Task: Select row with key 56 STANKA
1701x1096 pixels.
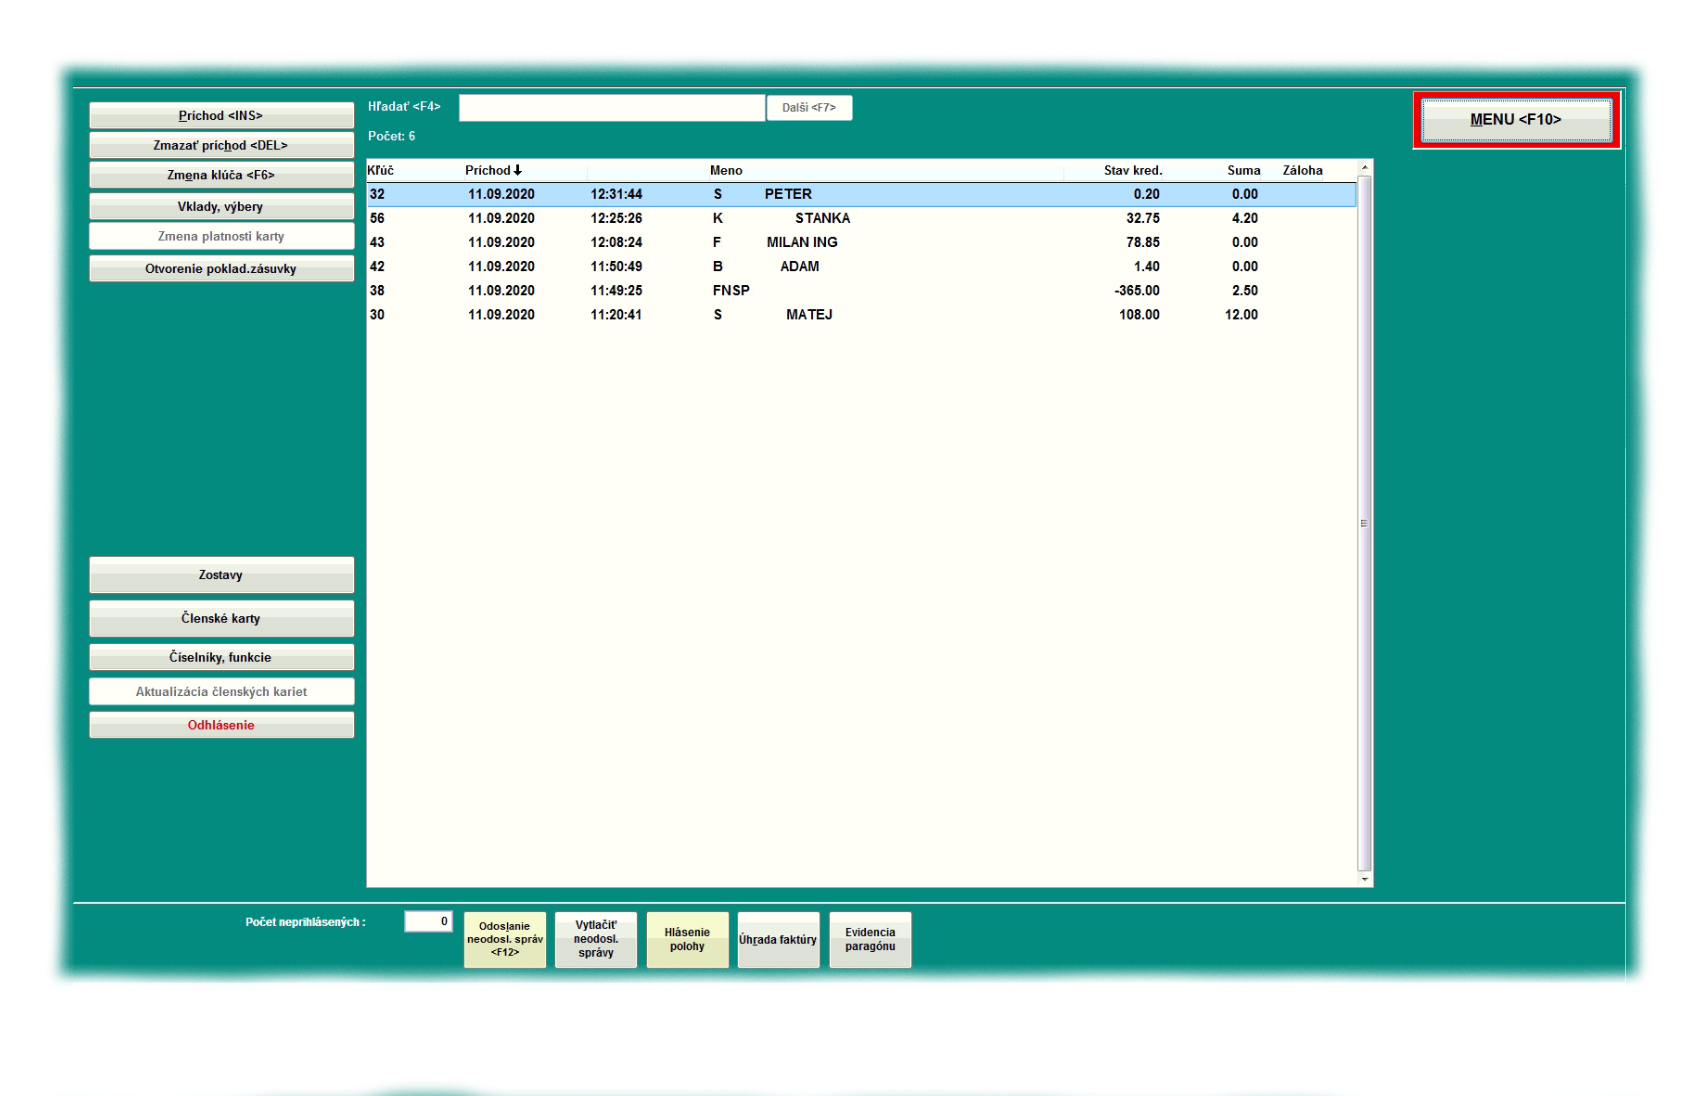Action: pos(861,219)
